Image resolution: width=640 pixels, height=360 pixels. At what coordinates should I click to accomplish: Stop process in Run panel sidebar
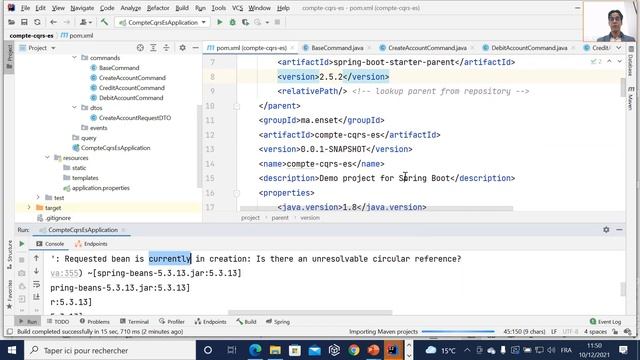click(22, 260)
